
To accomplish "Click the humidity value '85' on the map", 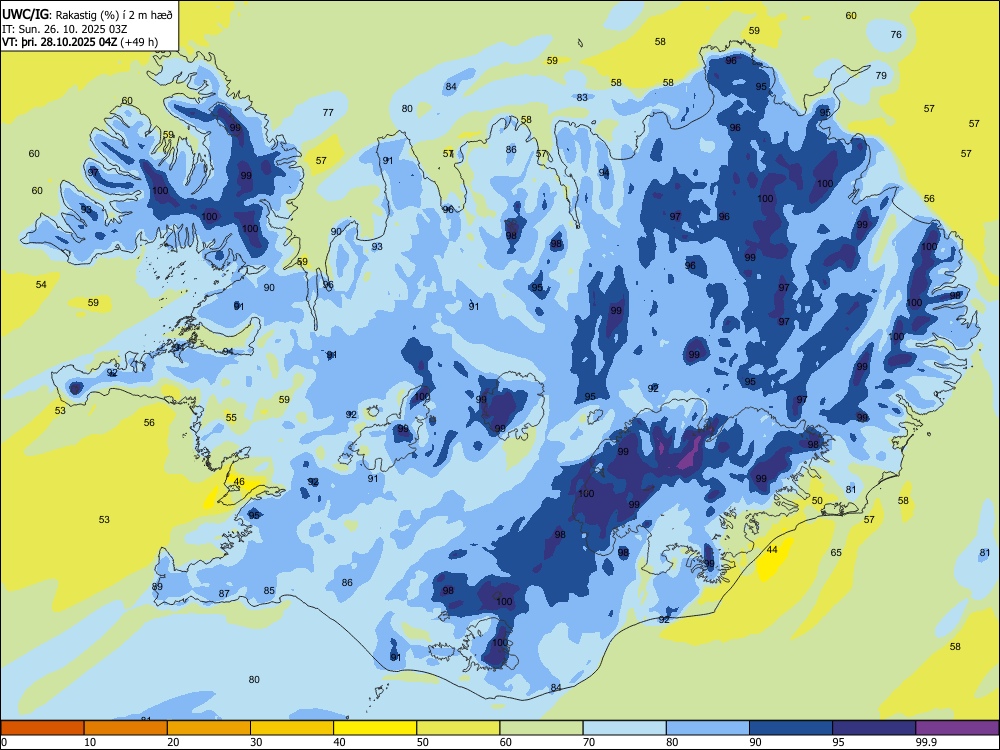I will (x=269, y=591).
